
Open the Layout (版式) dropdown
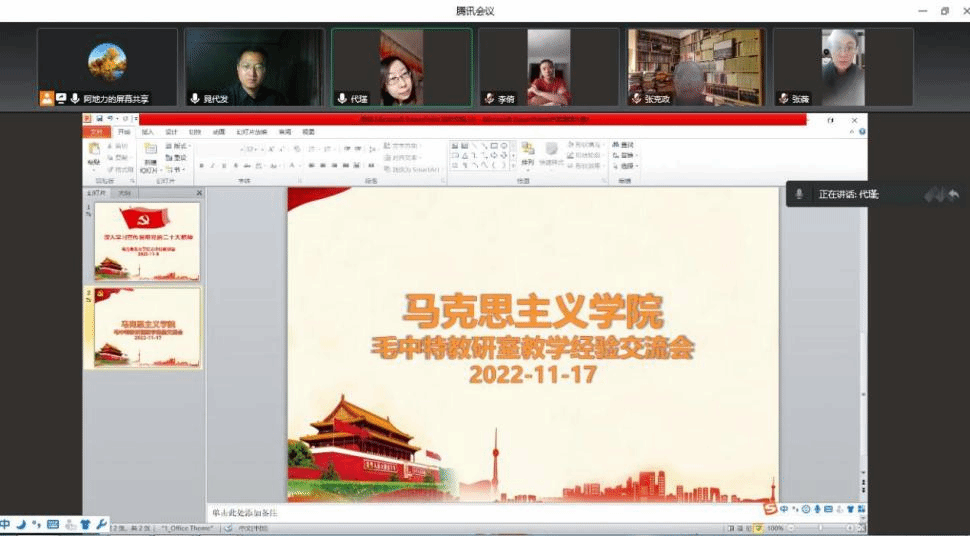click(177, 146)
